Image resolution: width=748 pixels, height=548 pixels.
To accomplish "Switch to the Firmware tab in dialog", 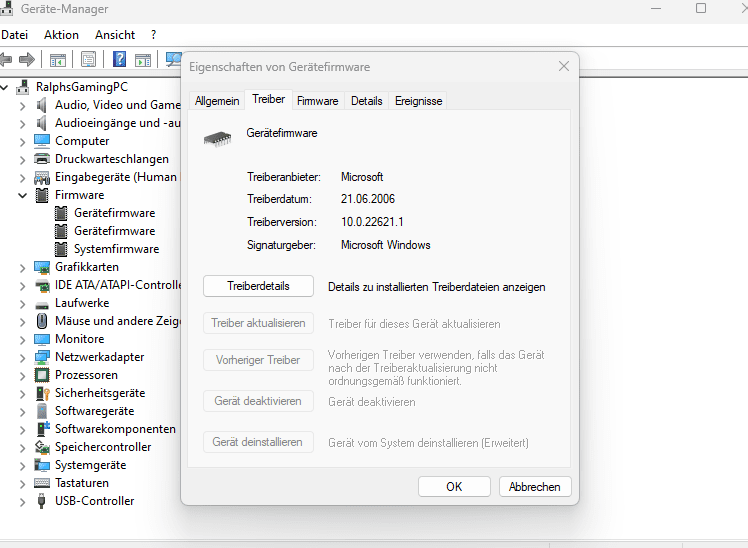I will click(317, 101).
